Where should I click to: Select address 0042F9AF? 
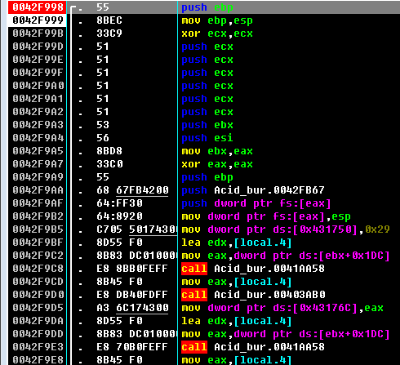pyautogui.click(x=38, y=203)
